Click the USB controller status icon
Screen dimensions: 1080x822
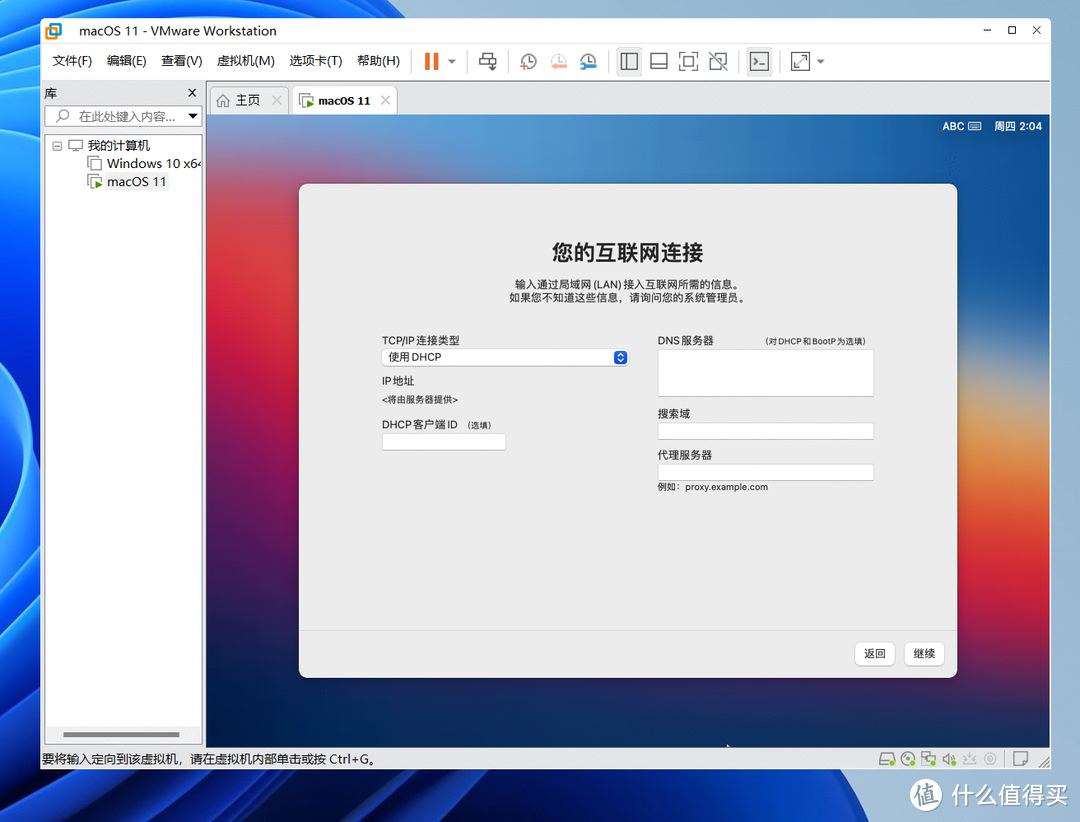(970, 759)
